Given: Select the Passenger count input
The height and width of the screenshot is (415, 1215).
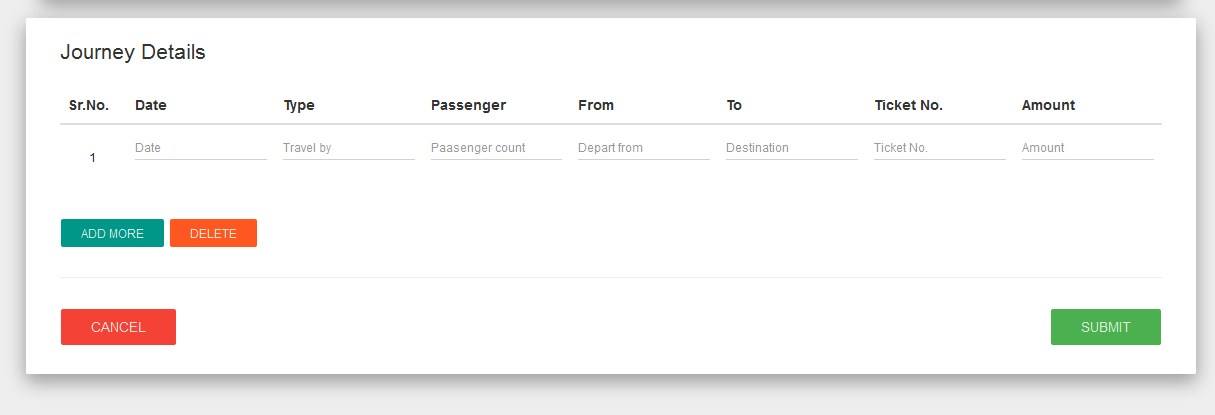Looking at the screenshot, I should [x=496, y=148].
